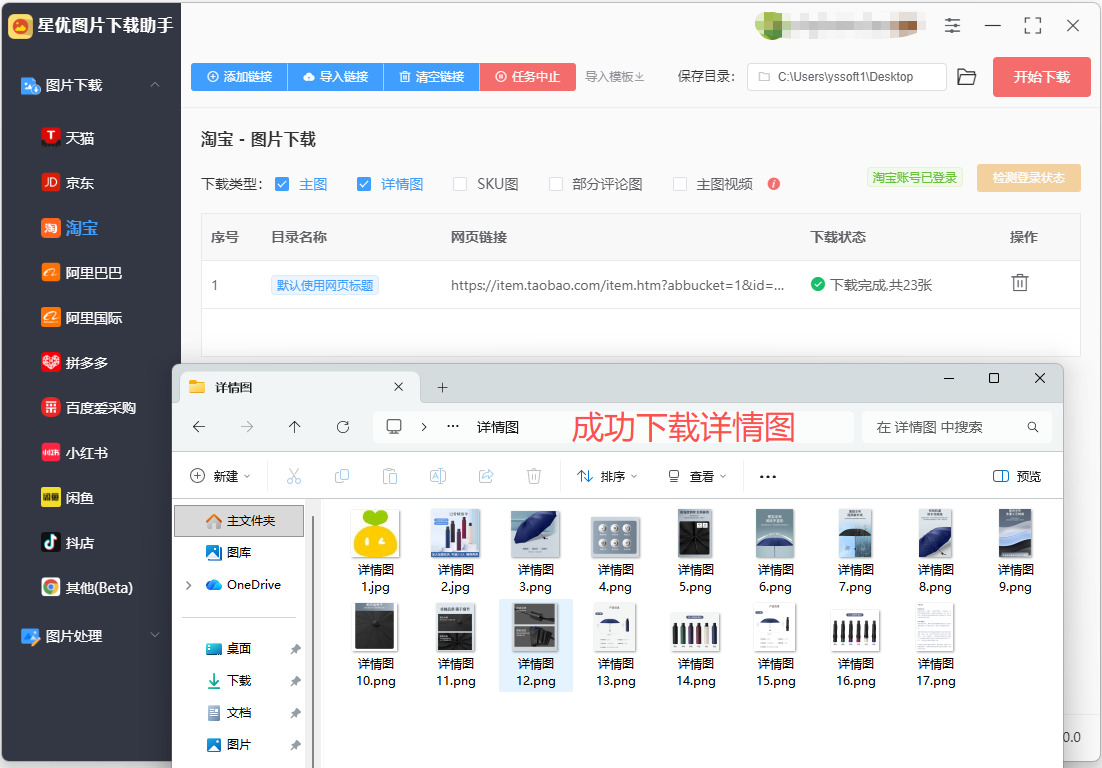Open the 阿里巴巴 sidebar entry
The height and width of the screenshot is (768, 1102).
click(x=82, y=273)
